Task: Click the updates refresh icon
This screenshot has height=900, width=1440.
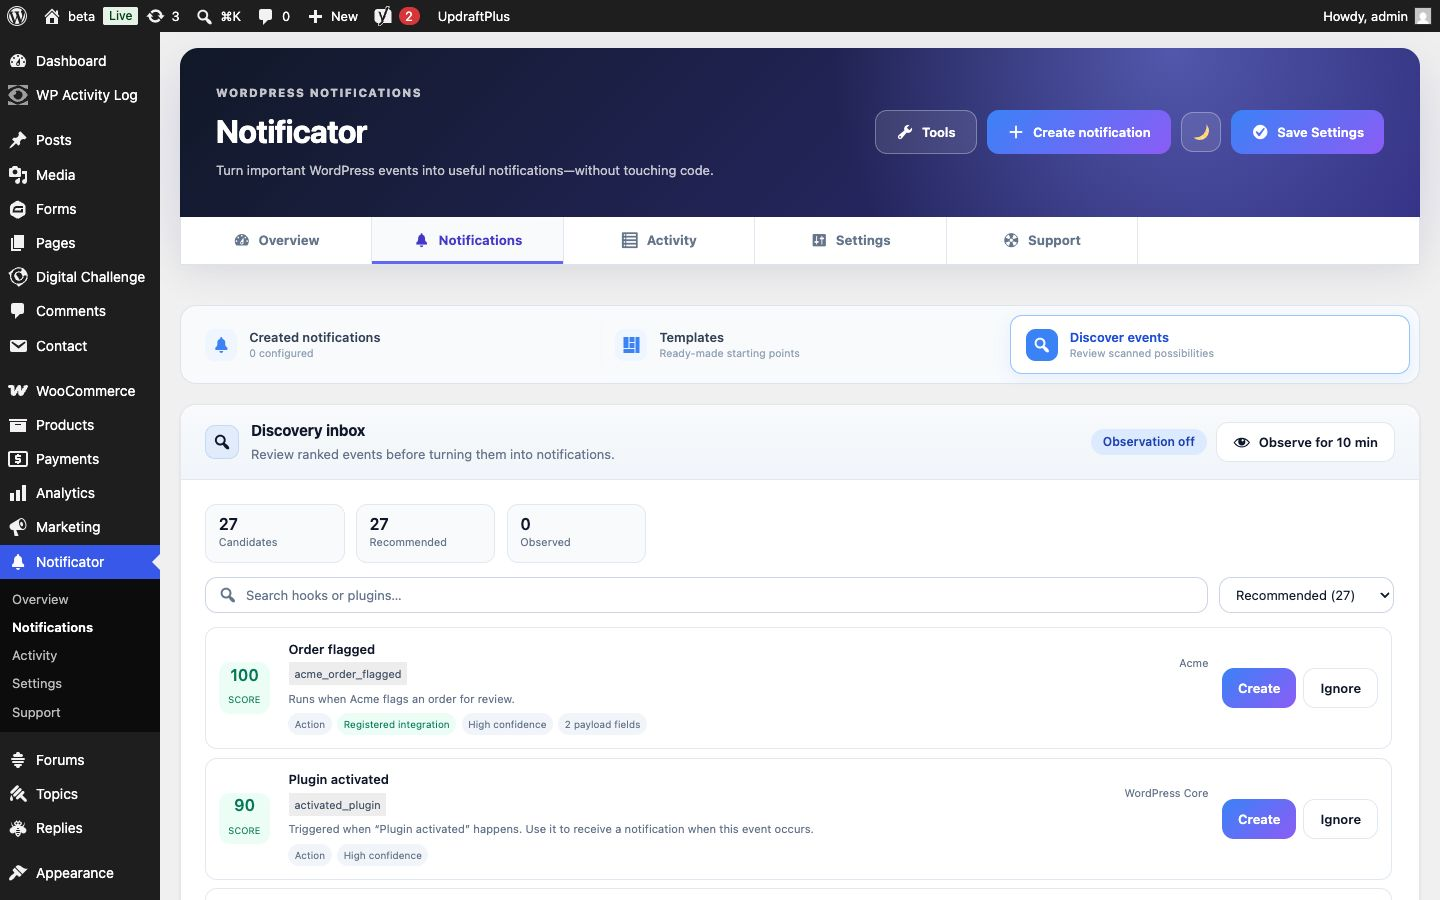Action: [155, 16]
